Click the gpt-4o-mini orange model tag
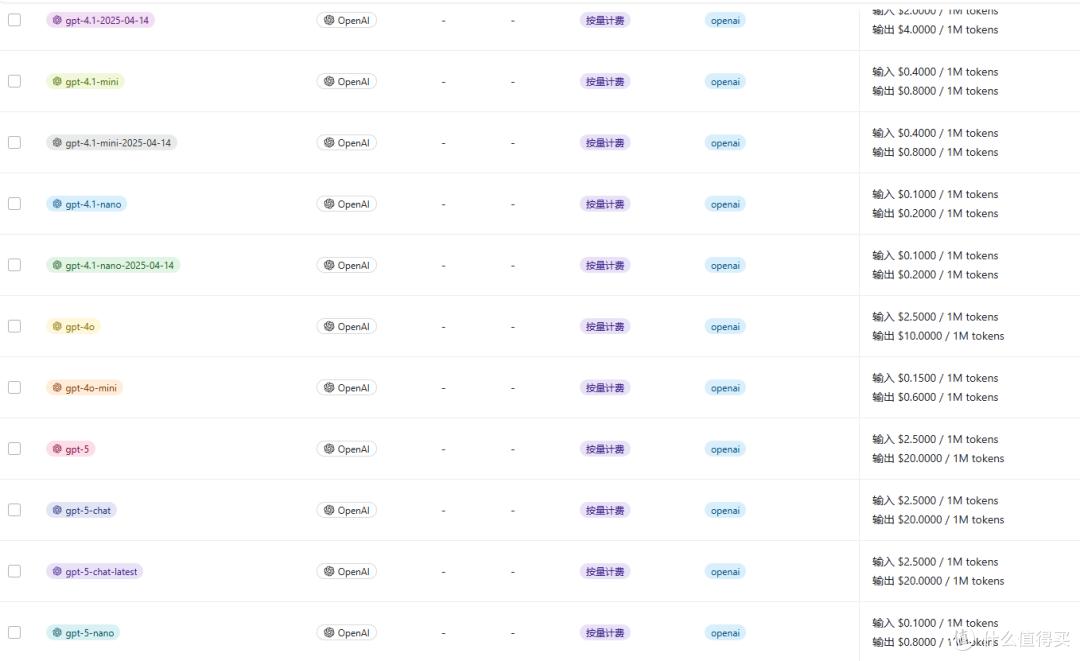This screenshot has width=1080, height=661. tap(84, 388)
